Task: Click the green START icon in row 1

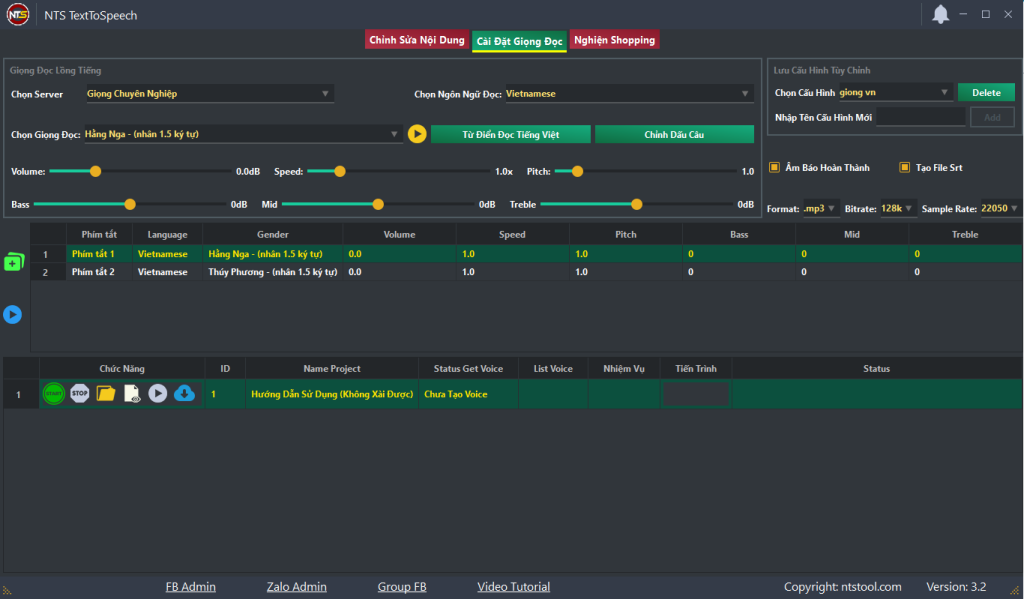Action: point(53,394)
